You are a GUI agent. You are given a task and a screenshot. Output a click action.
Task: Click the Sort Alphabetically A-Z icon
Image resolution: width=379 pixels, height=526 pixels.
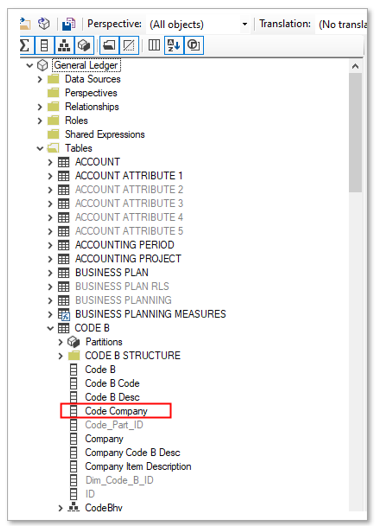174,45
